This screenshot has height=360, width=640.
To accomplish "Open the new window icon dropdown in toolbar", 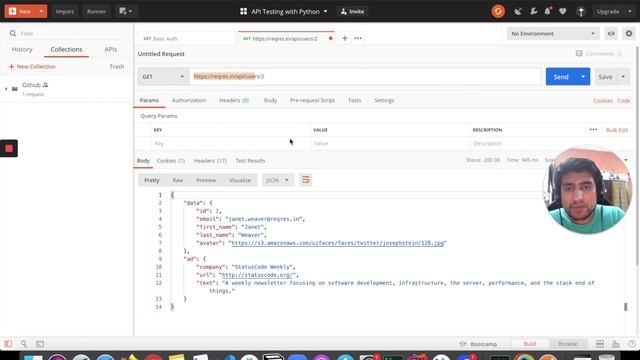I will (125, 11).
